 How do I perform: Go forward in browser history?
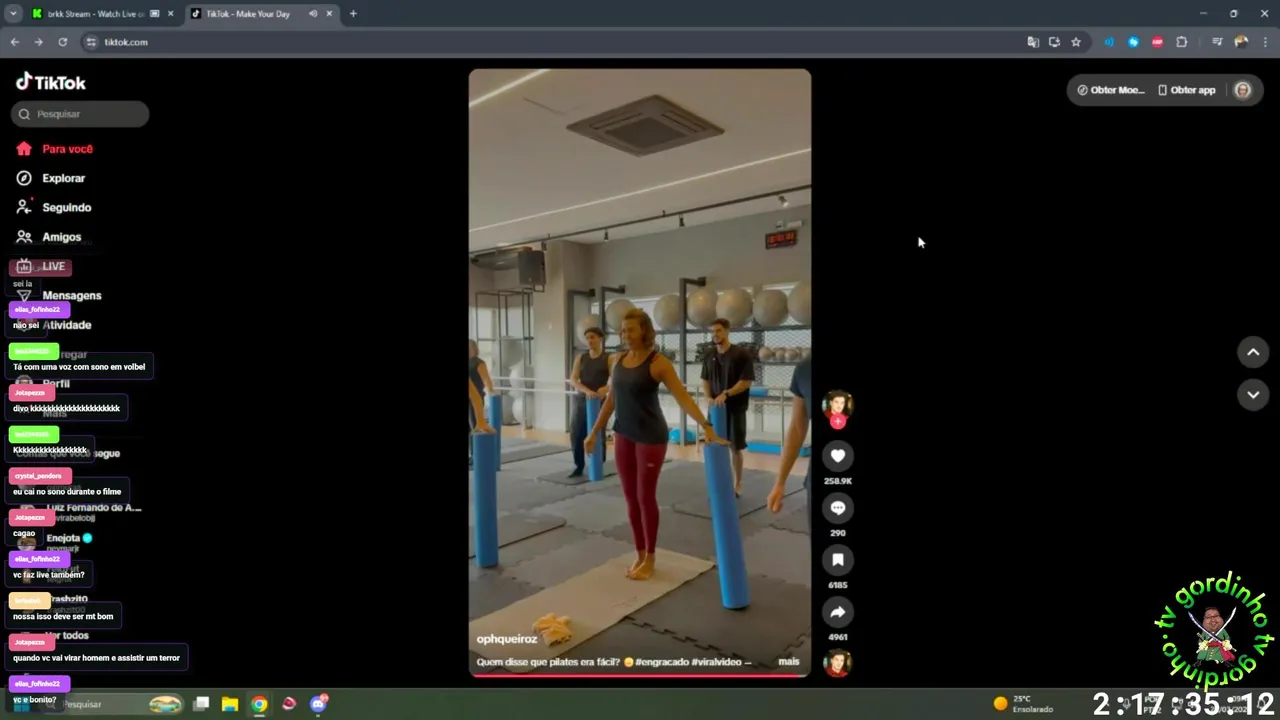click(38, 42)
